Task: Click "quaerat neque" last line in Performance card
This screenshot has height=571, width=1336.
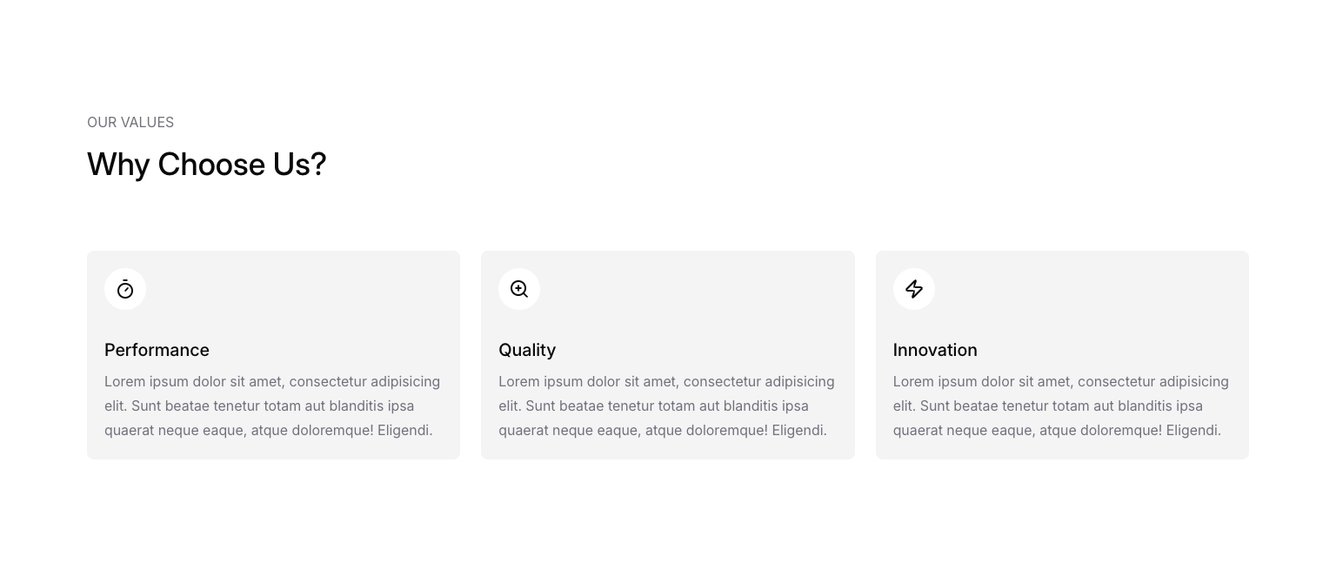Action: coord(268,430)
